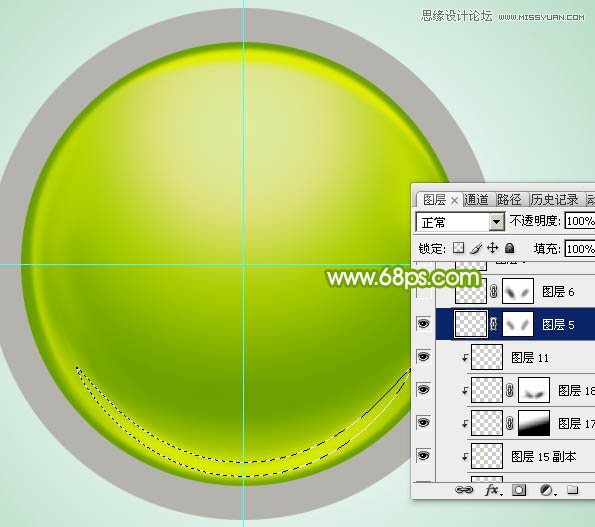This screenshot has height=527, width=595.
Task: Toggle mask link icon on 图层 5
Action: point(494,324)
